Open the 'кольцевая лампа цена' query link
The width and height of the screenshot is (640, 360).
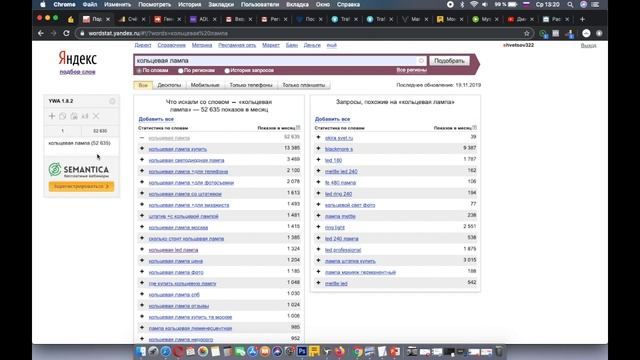click(176, 261)
